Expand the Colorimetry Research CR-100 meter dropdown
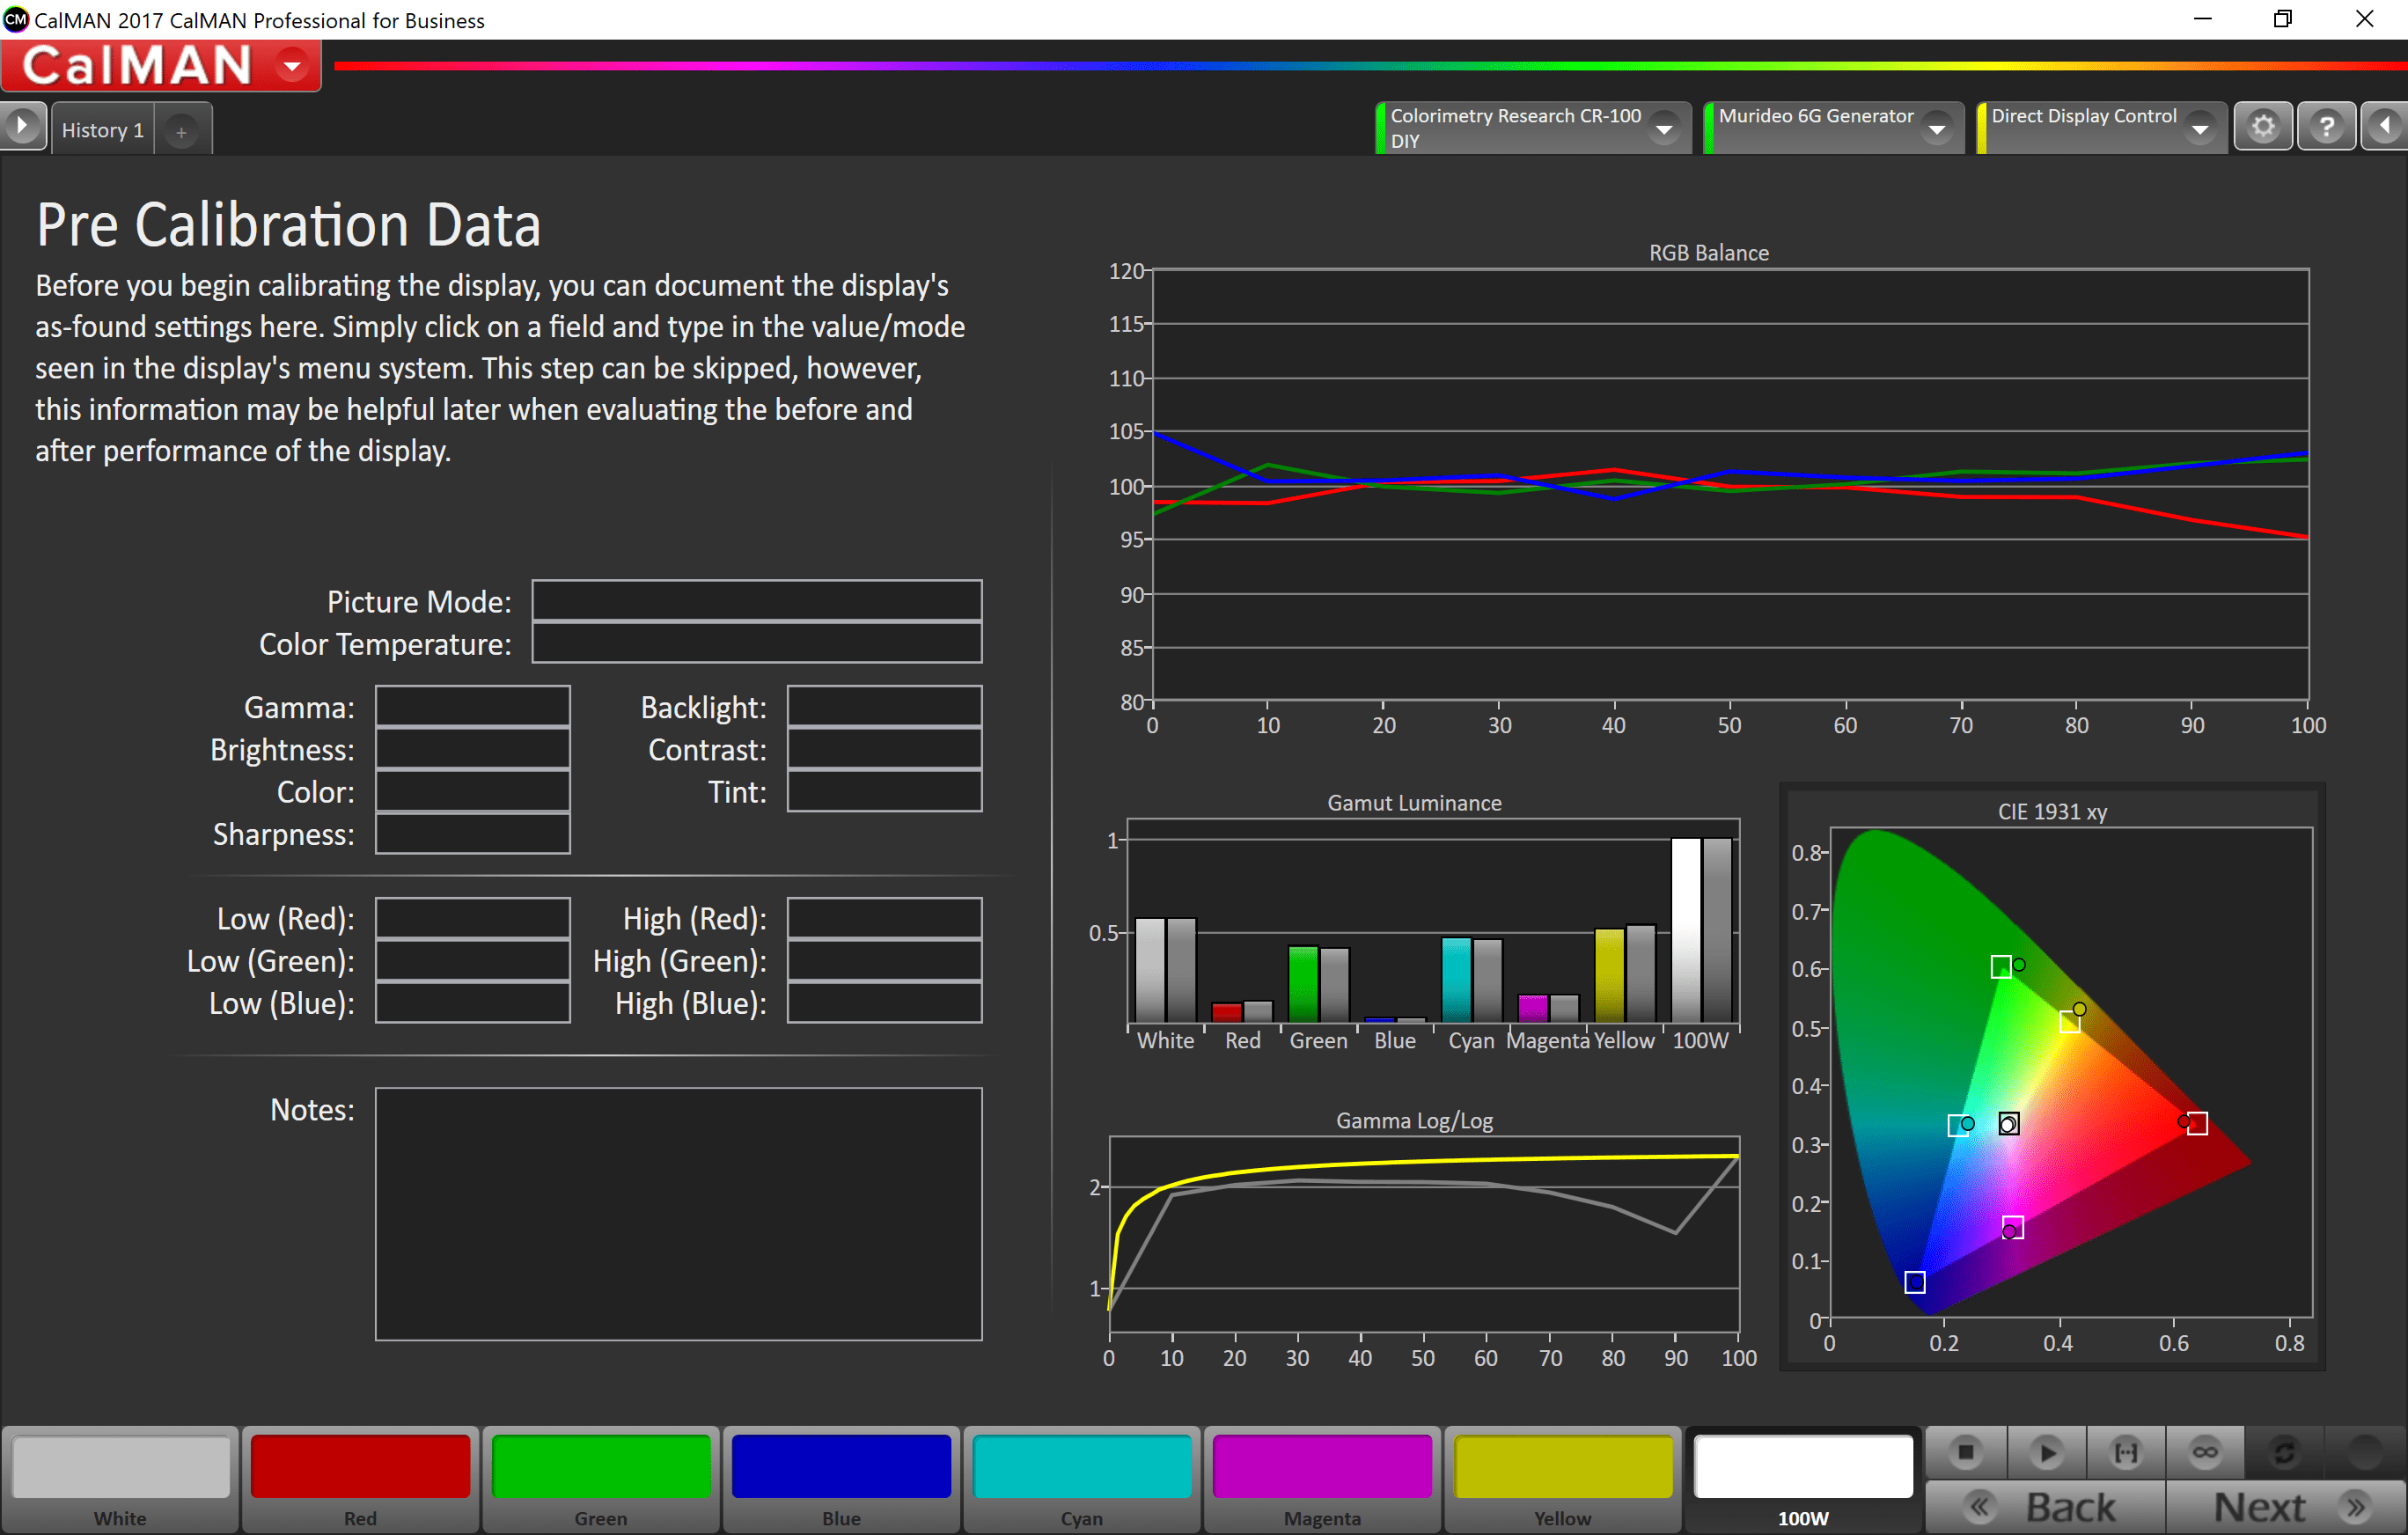This screenshot has width=2408, height=1535. pyautogui.click(x=1664, y=129)
